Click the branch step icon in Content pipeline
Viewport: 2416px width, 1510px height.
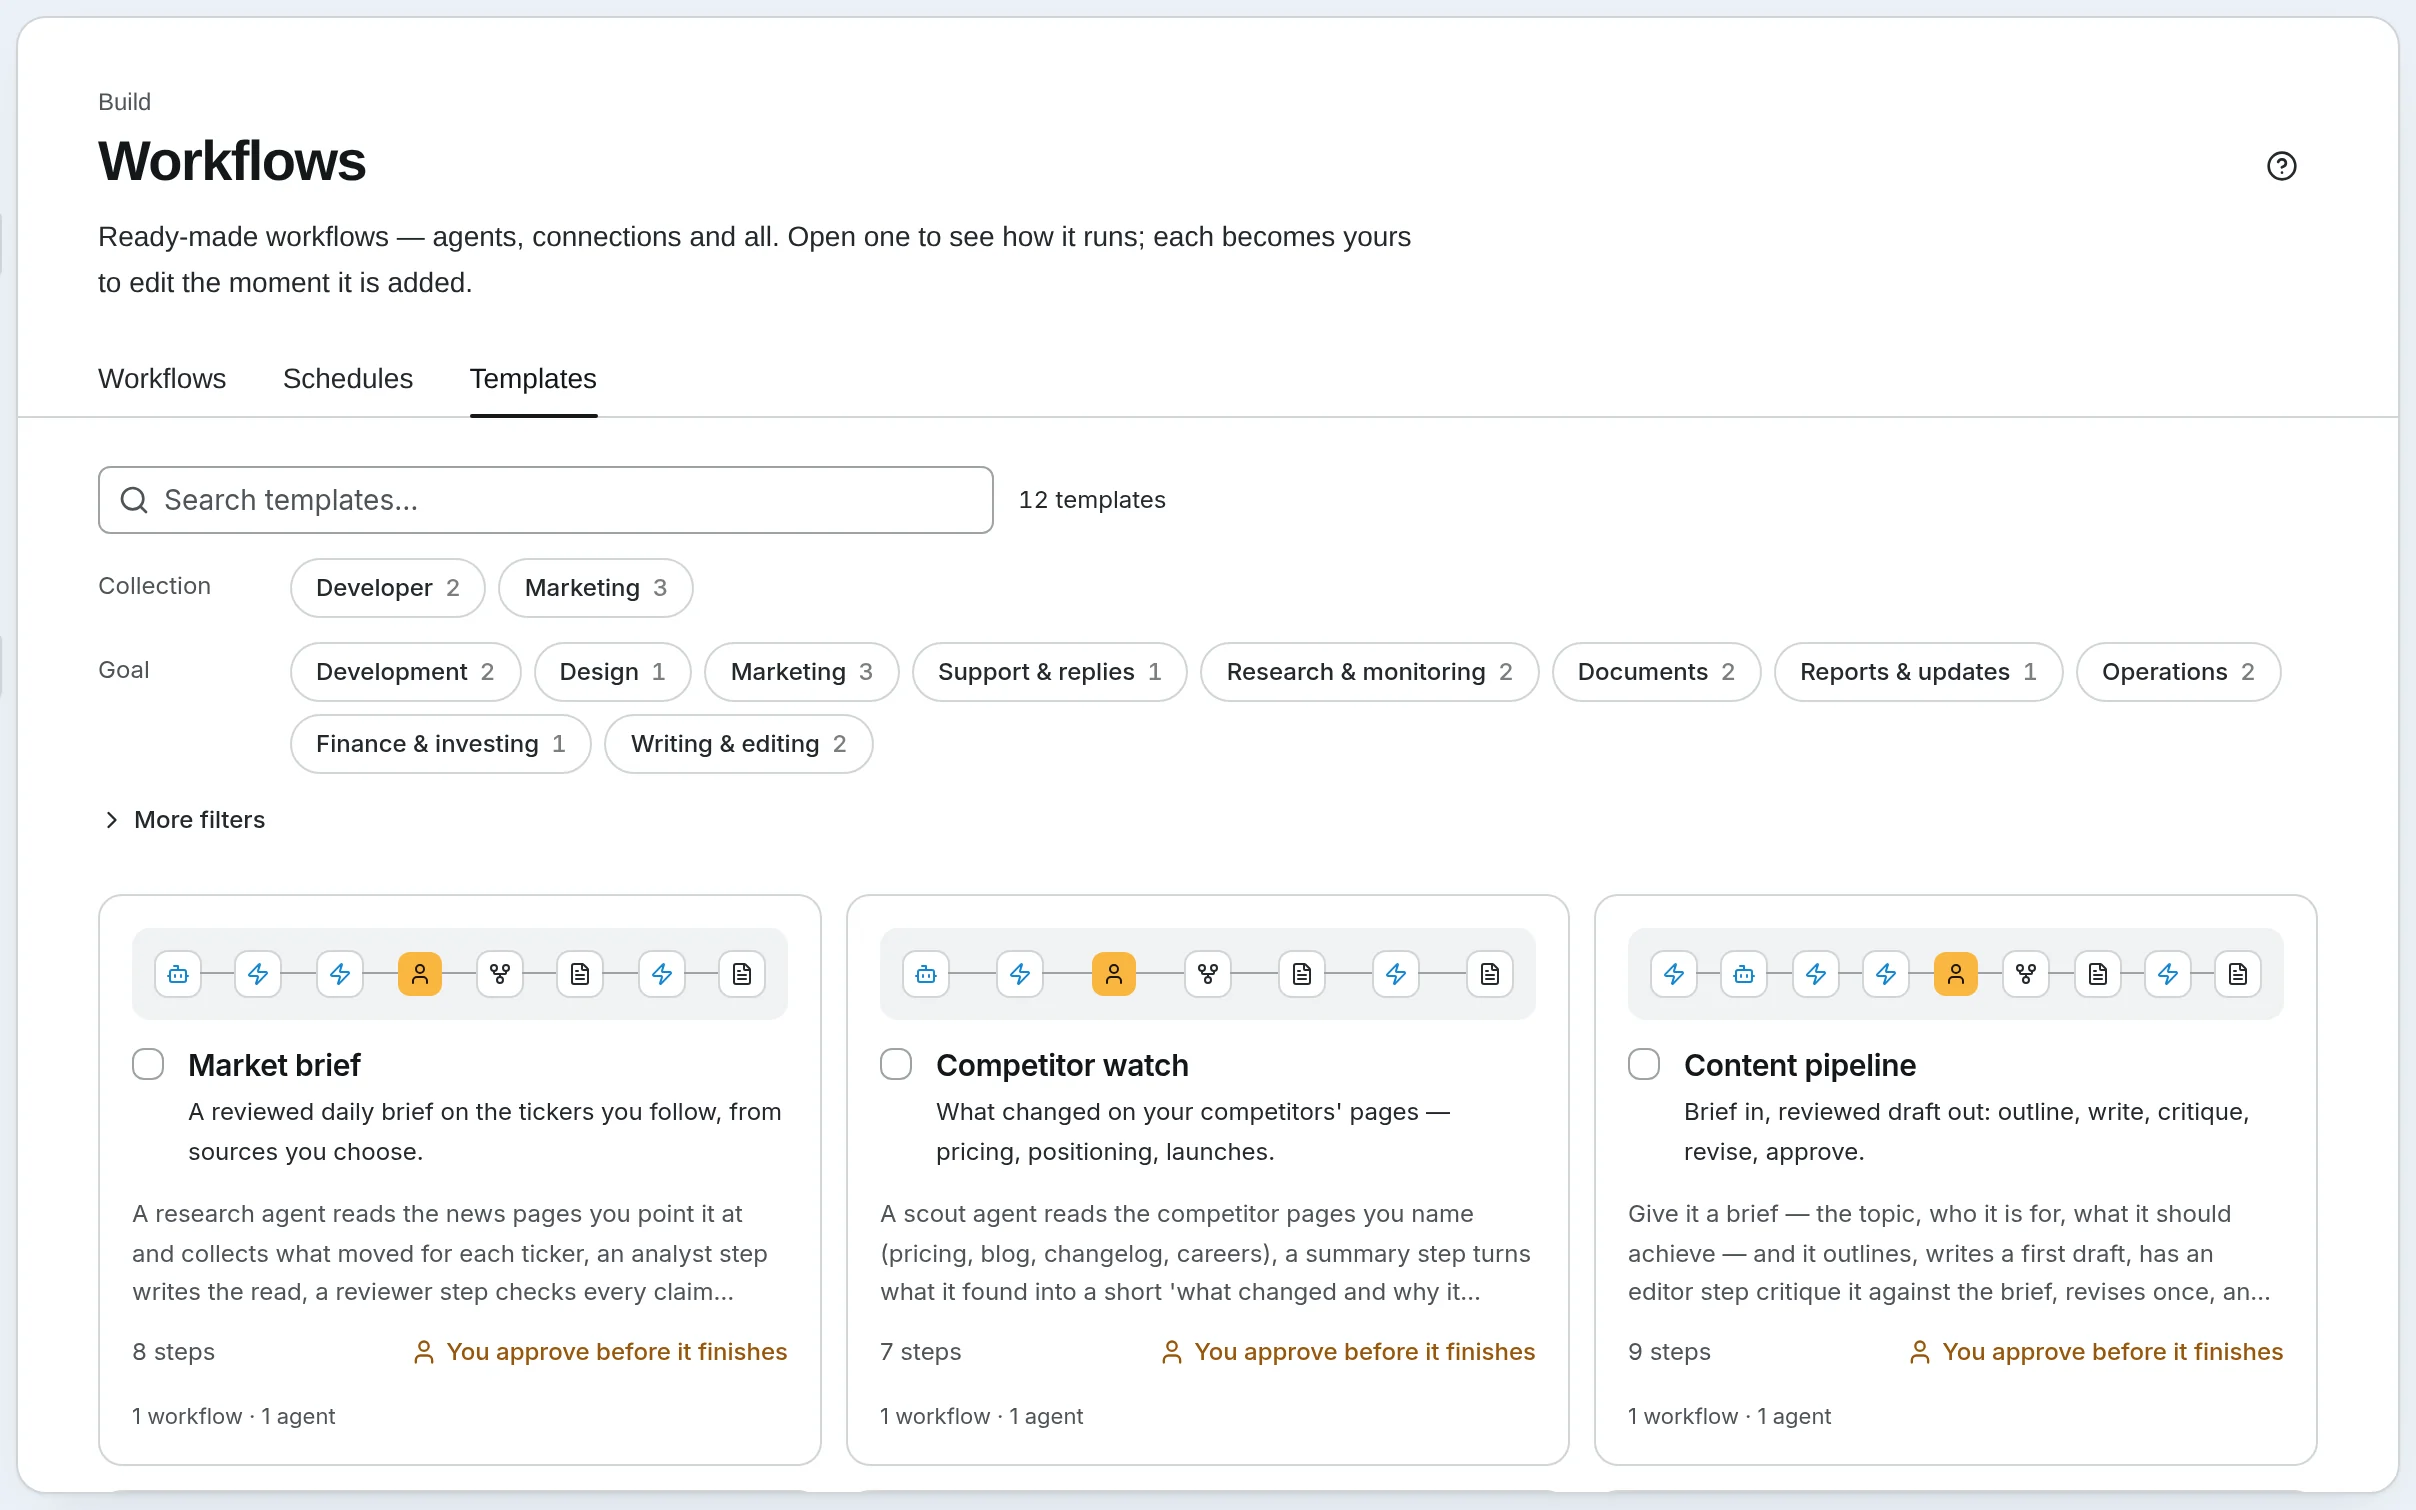click(2026, 974)
